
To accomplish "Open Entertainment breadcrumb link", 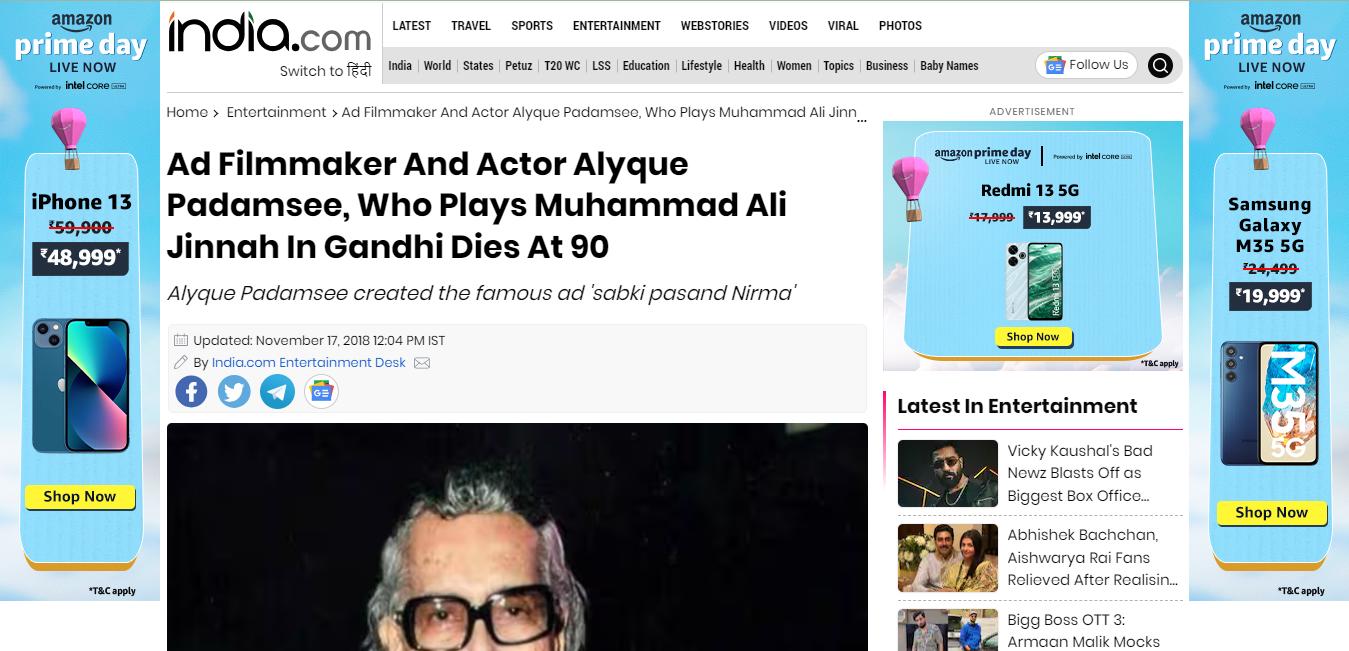I will (276, 112).
